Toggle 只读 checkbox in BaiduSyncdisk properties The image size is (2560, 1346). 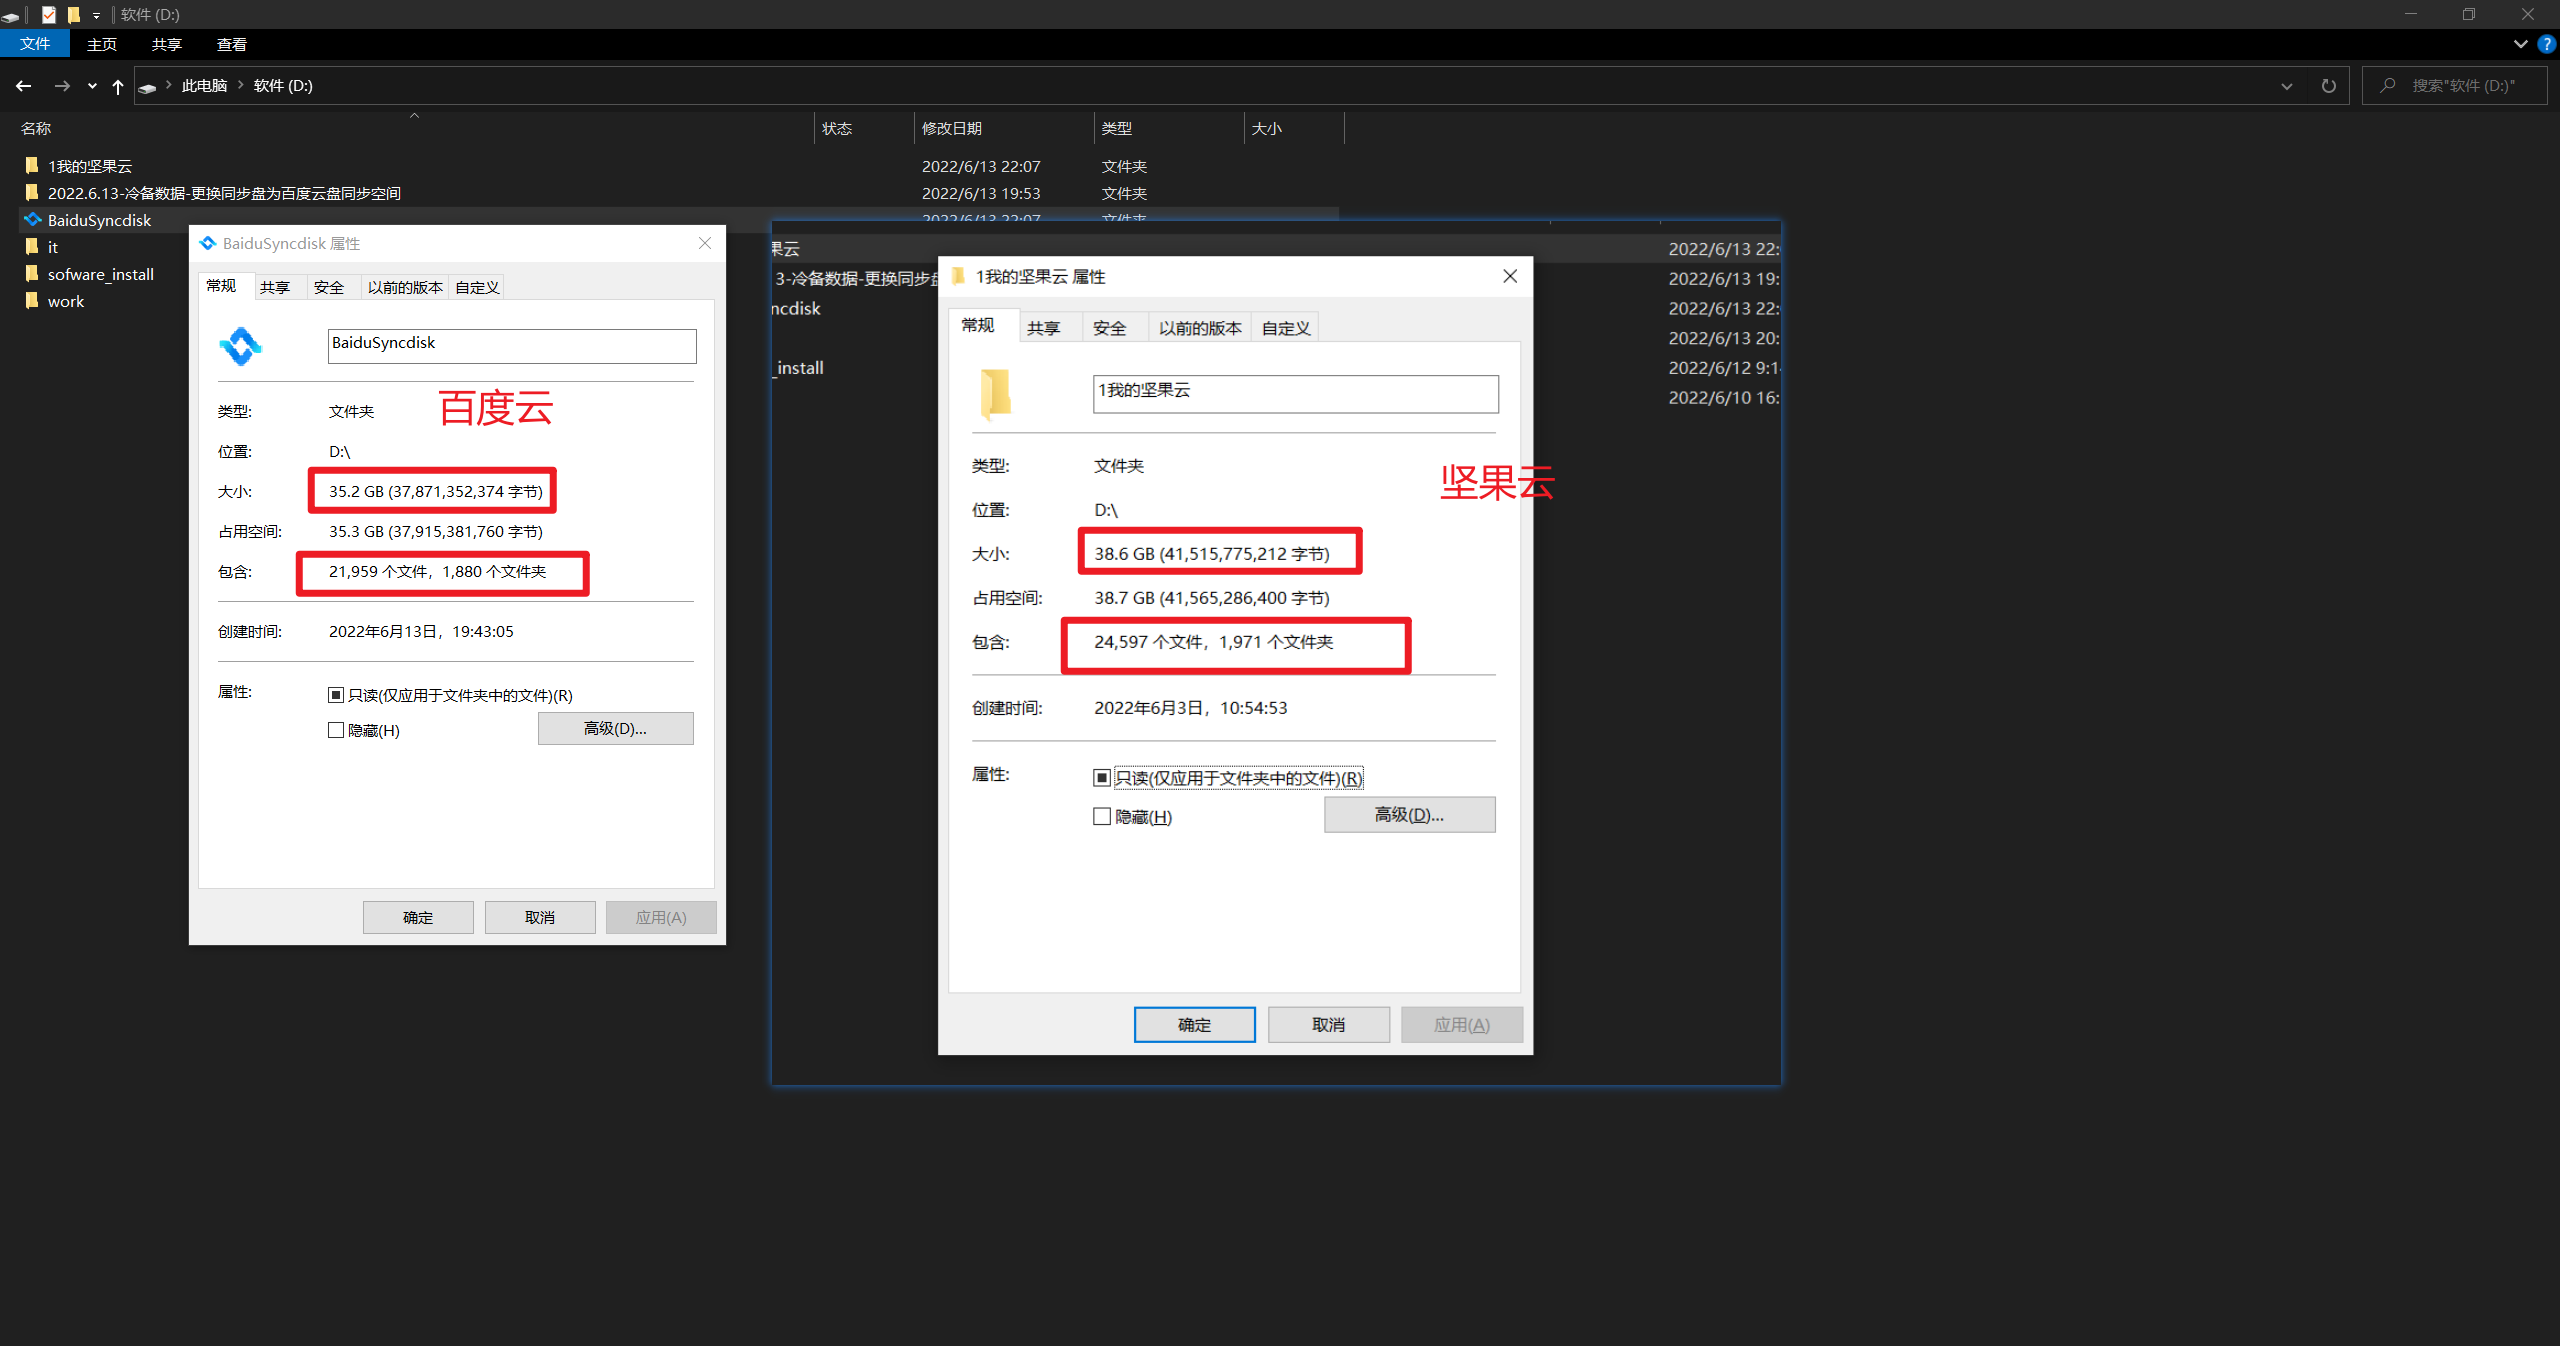336,695
